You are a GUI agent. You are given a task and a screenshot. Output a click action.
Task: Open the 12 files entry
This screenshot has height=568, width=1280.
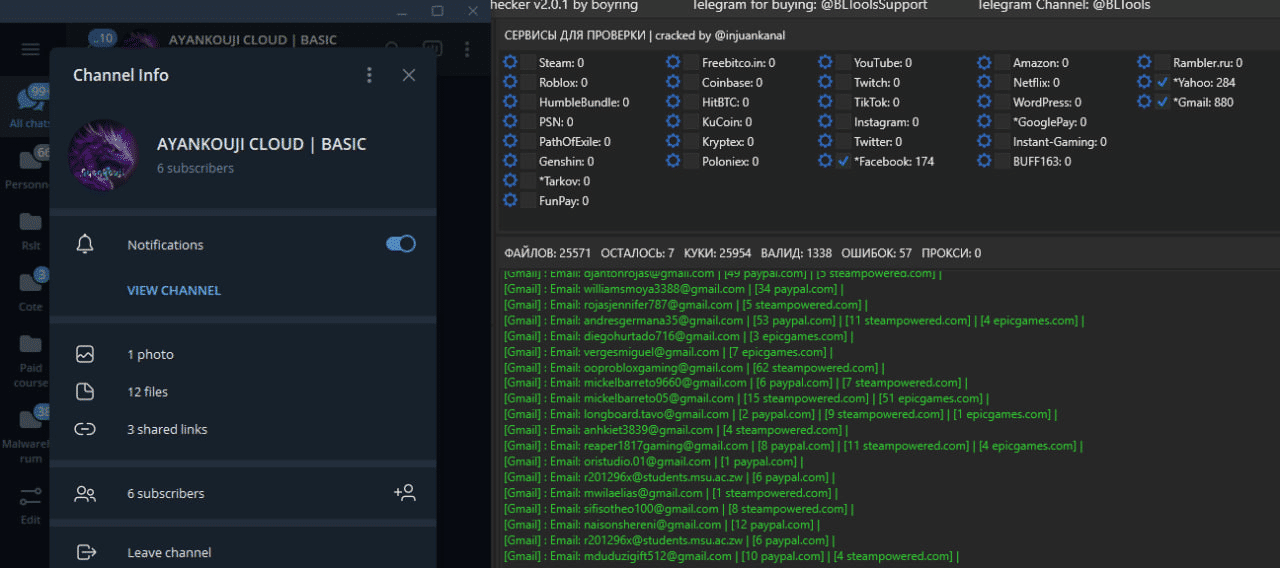[x=148, y=392]
